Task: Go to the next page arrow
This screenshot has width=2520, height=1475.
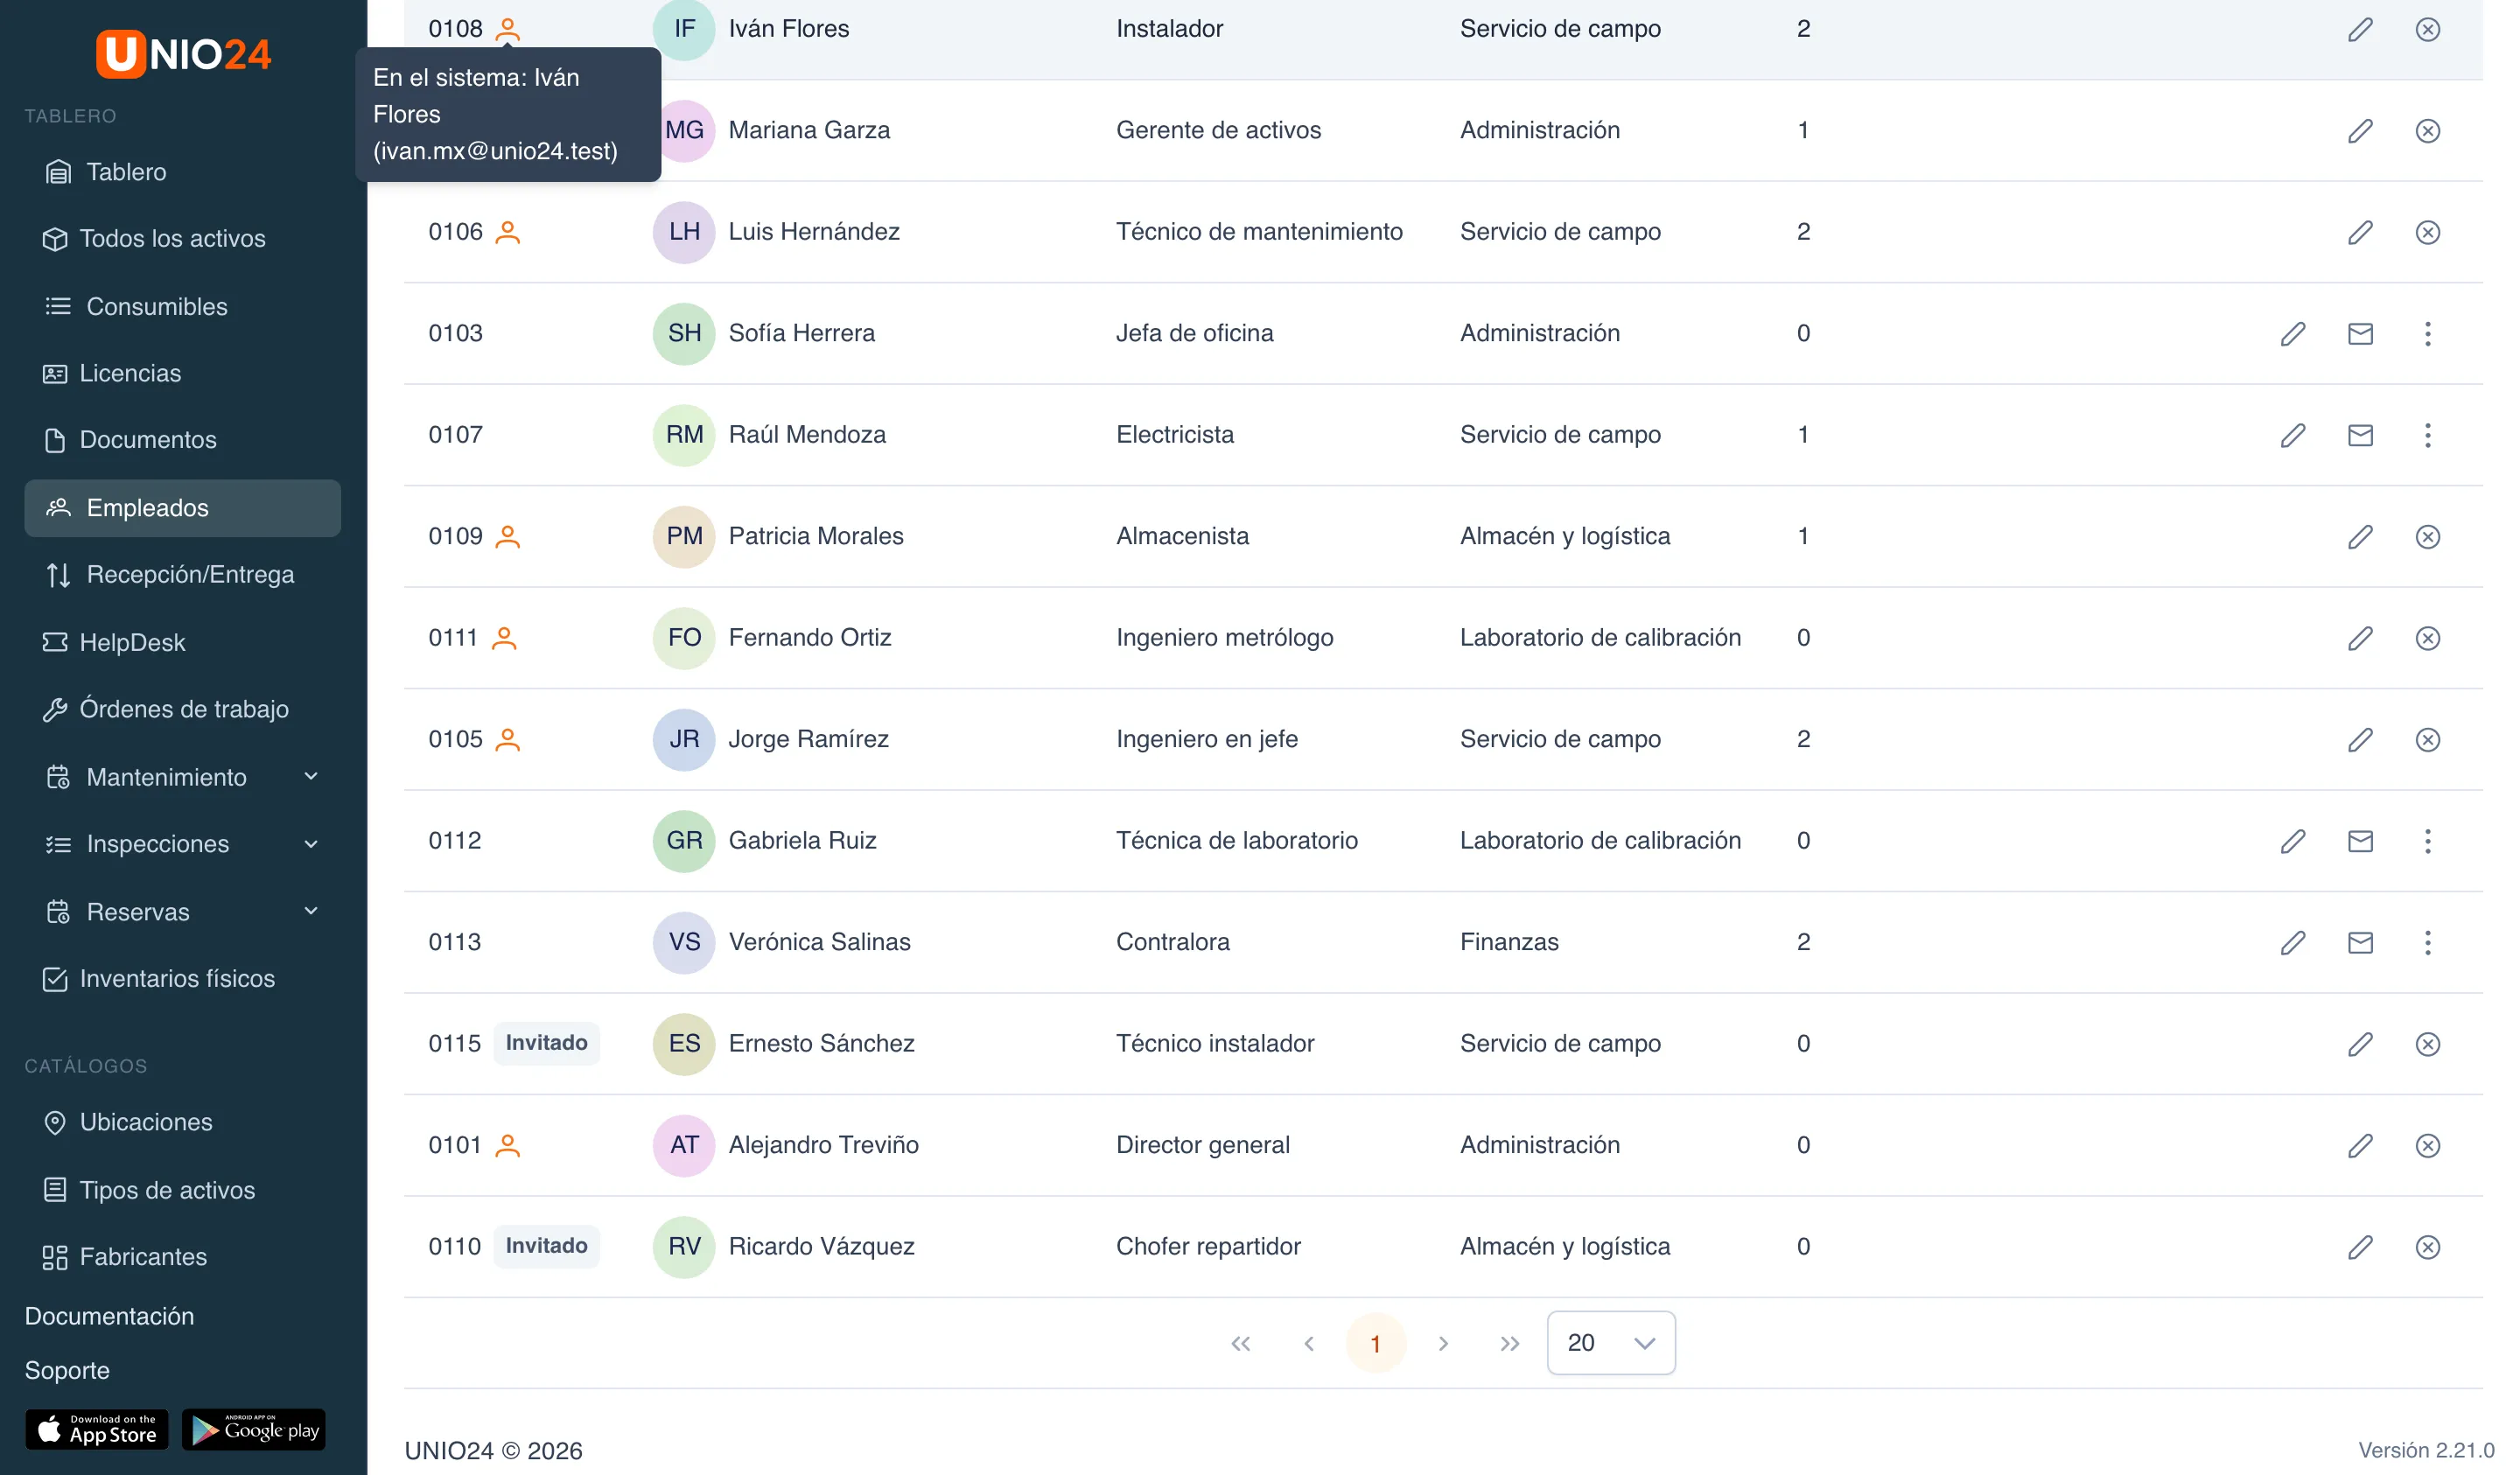Action: tap(1442, 1343)
